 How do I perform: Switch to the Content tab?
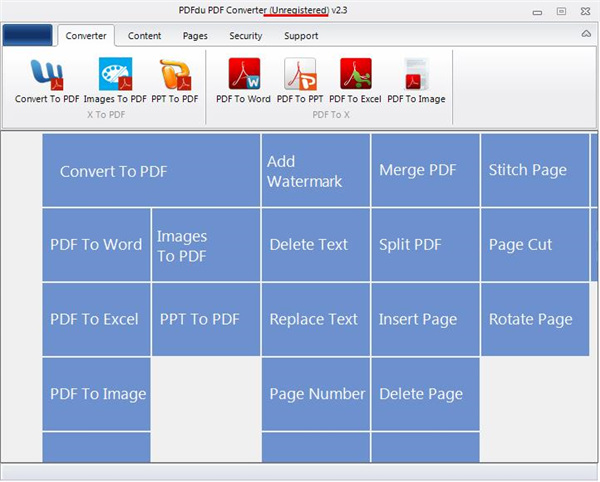(145, 36)
